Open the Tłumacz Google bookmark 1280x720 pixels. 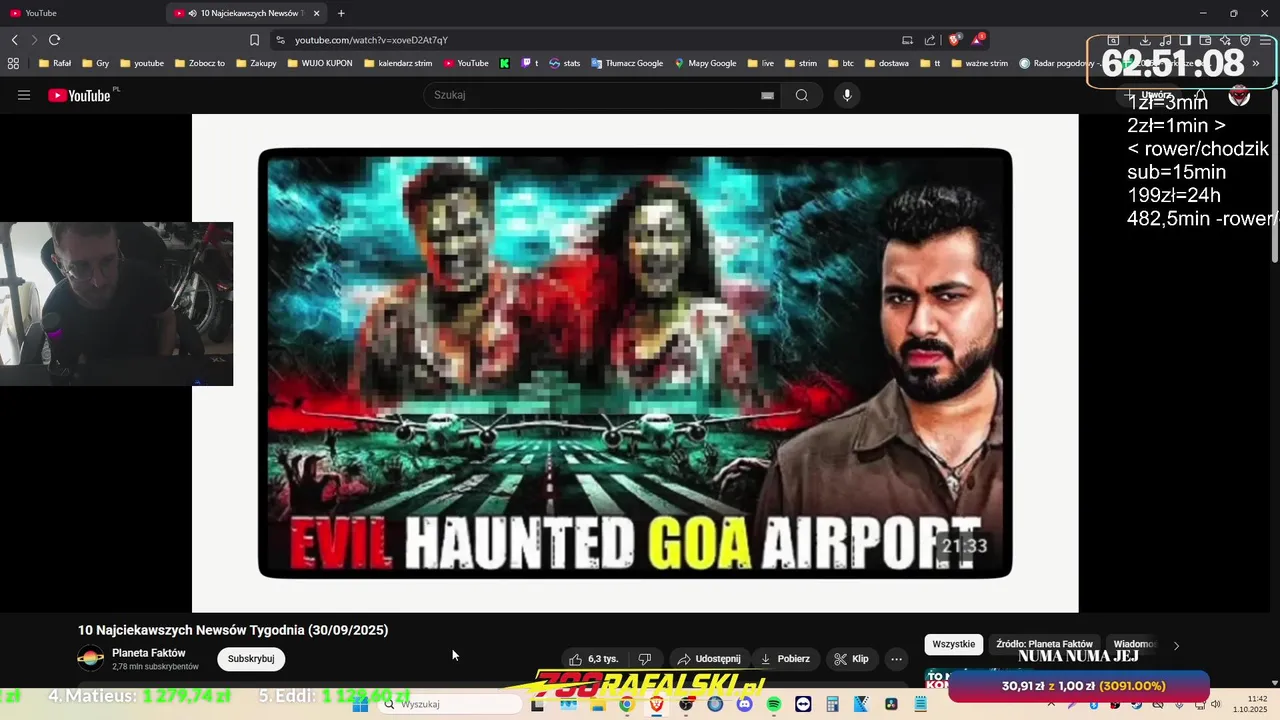pos(627,63)
